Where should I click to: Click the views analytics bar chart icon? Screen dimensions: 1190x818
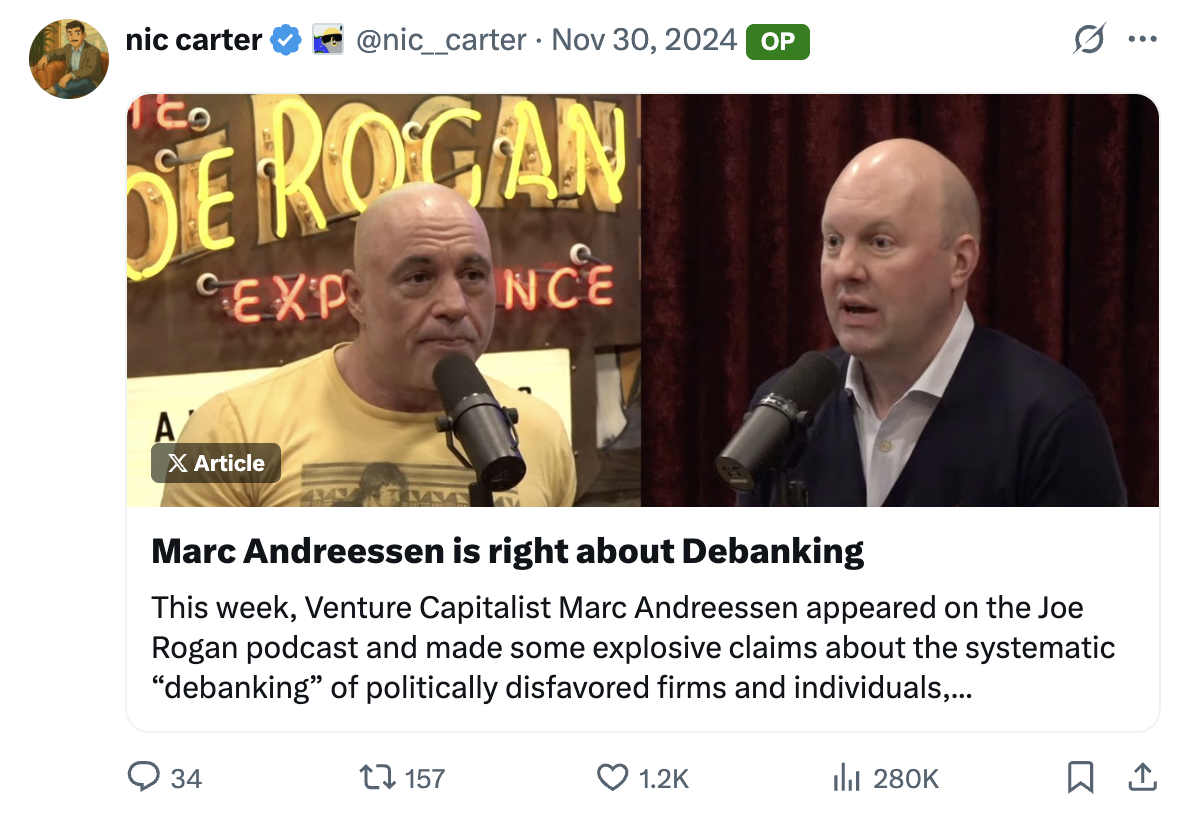[x=847, y=777]
